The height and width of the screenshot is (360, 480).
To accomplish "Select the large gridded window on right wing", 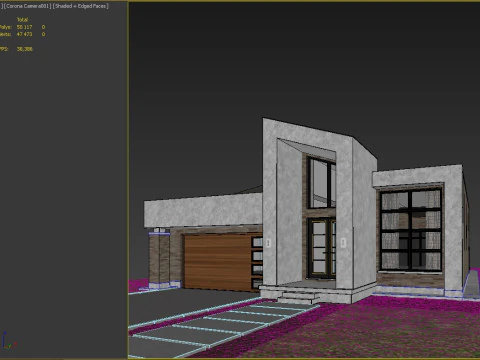I will coord(411,230).
